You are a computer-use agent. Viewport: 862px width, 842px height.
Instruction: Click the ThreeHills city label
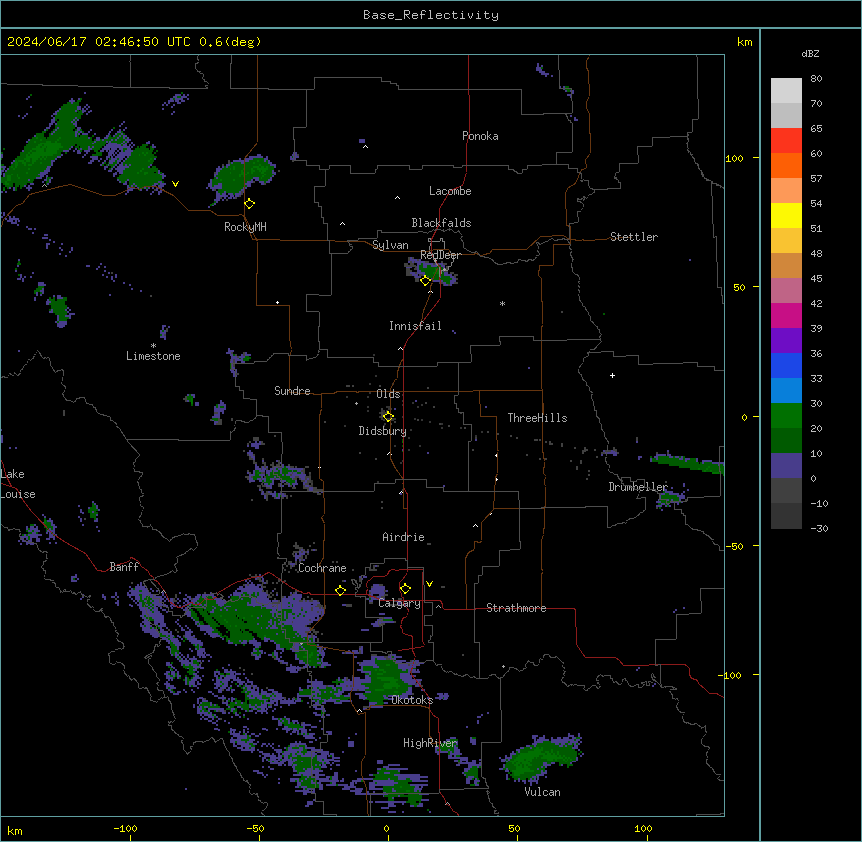coord(537,418)
